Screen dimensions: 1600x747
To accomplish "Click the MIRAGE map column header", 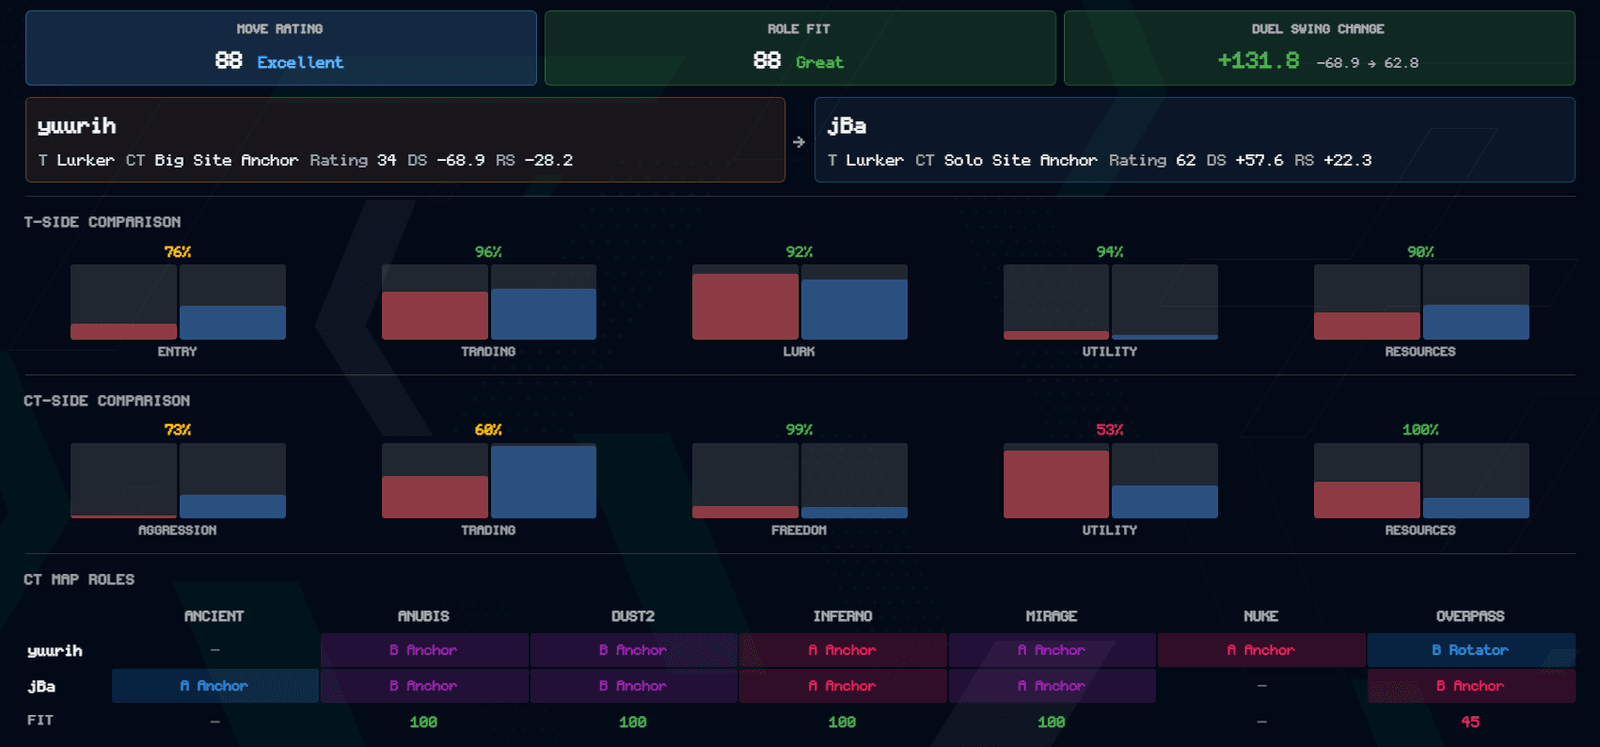I will (x=1052, y=616).
